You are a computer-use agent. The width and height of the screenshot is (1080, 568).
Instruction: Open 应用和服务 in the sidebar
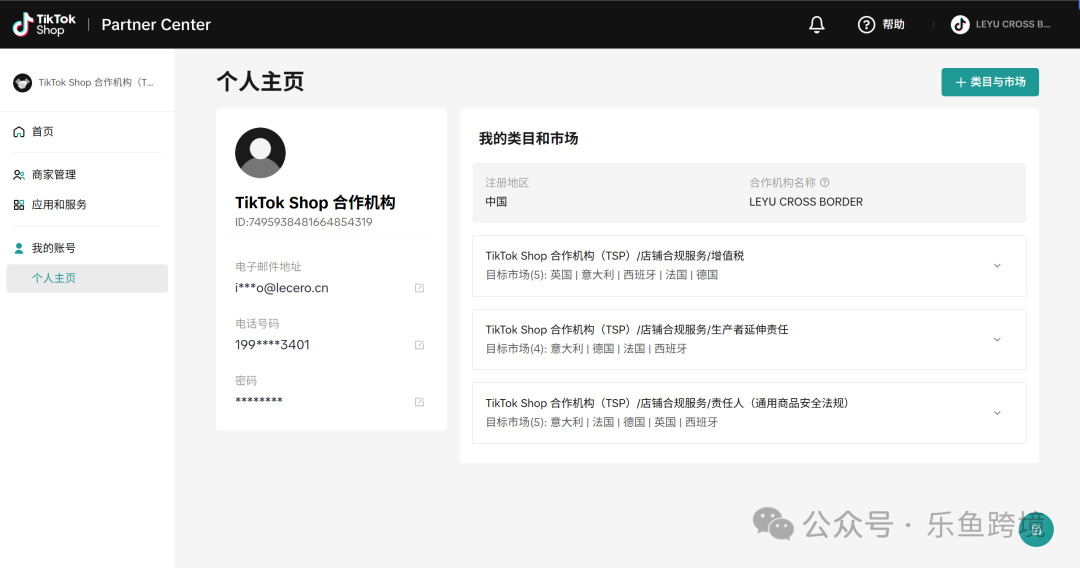click(59, 204)
